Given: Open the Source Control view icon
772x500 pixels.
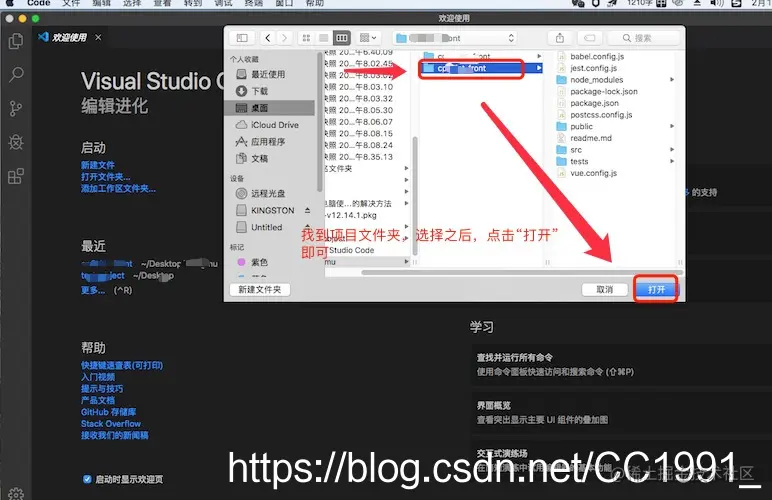Looking at the screenshot, I should tap(16, 108).
